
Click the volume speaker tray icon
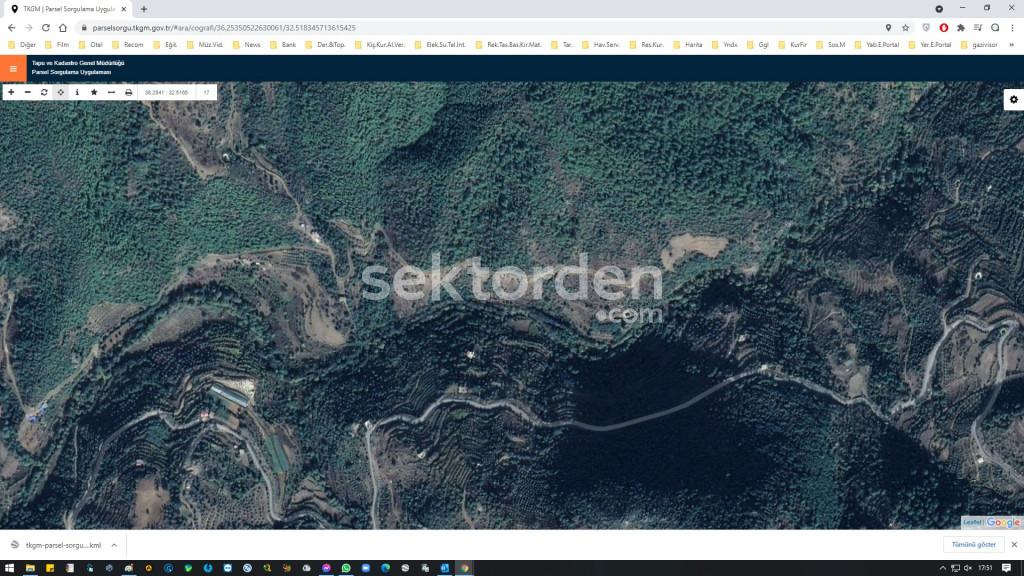[967, 568]
